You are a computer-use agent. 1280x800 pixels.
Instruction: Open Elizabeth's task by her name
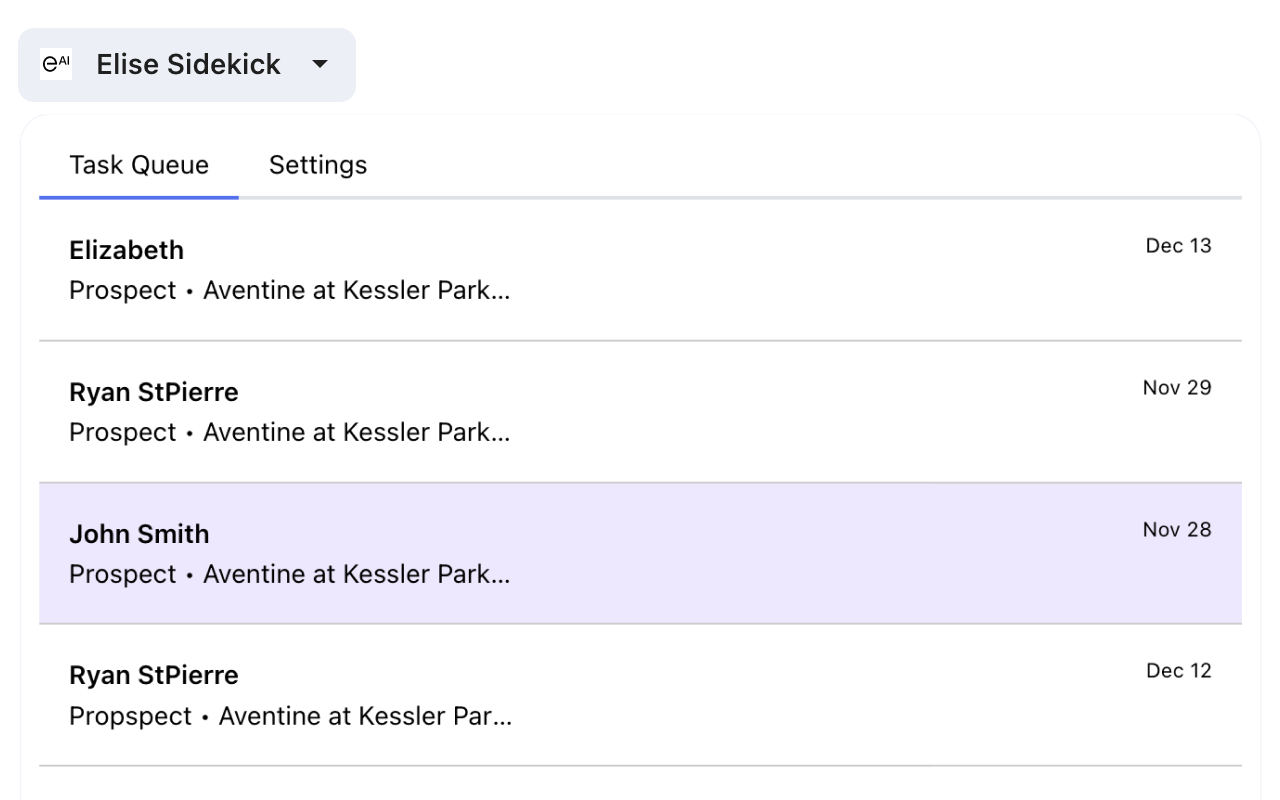point(126,250)
